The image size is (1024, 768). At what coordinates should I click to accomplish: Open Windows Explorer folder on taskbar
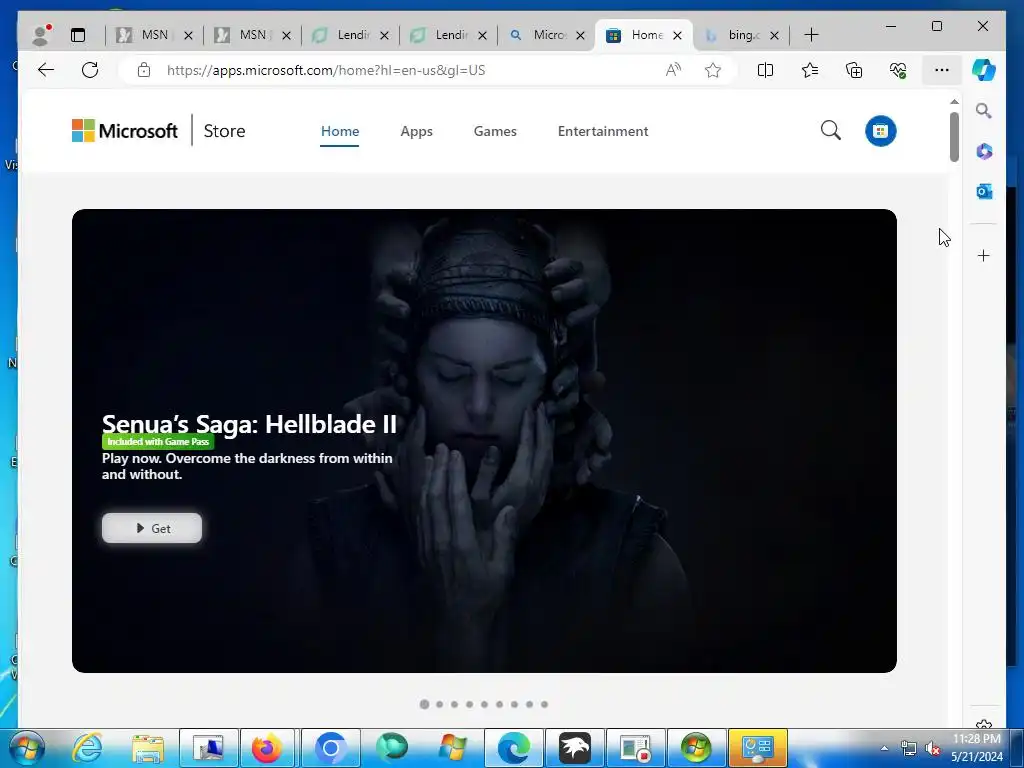tap(148, 748)
